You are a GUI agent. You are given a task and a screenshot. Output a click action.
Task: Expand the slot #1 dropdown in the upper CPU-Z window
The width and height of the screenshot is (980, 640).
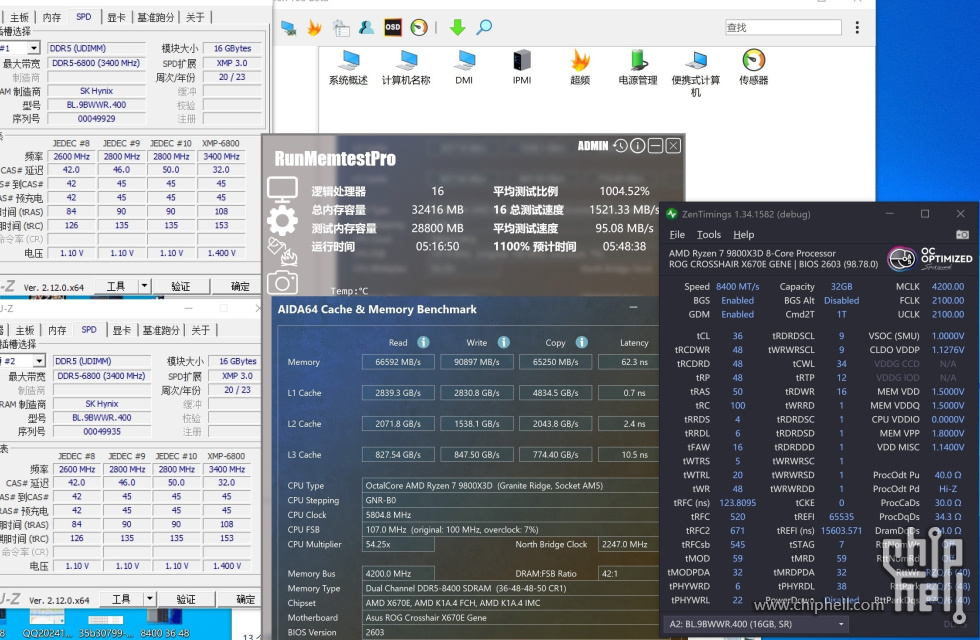click(34, 48)
